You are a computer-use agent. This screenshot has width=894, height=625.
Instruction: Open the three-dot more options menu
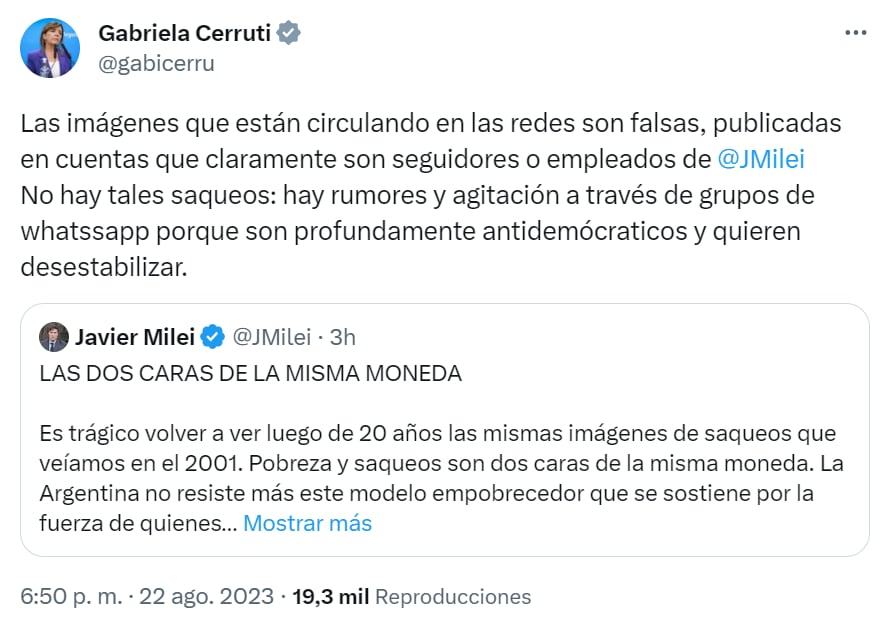coord(855,33)
